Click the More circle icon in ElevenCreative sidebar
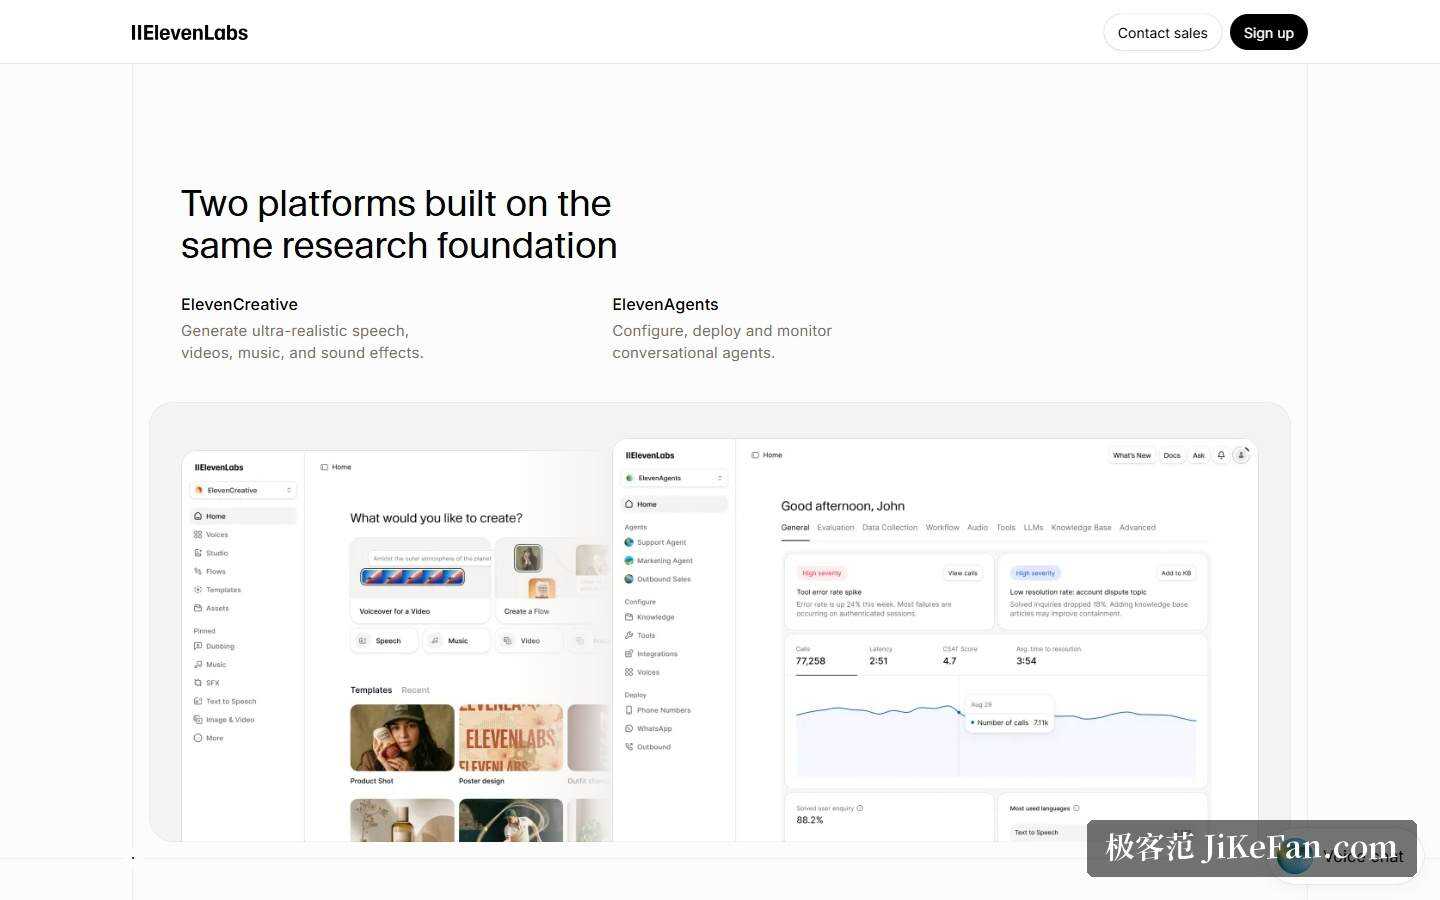Image resolution: width=1440 pixels, height=900 pixels. [x=198, y=738]
